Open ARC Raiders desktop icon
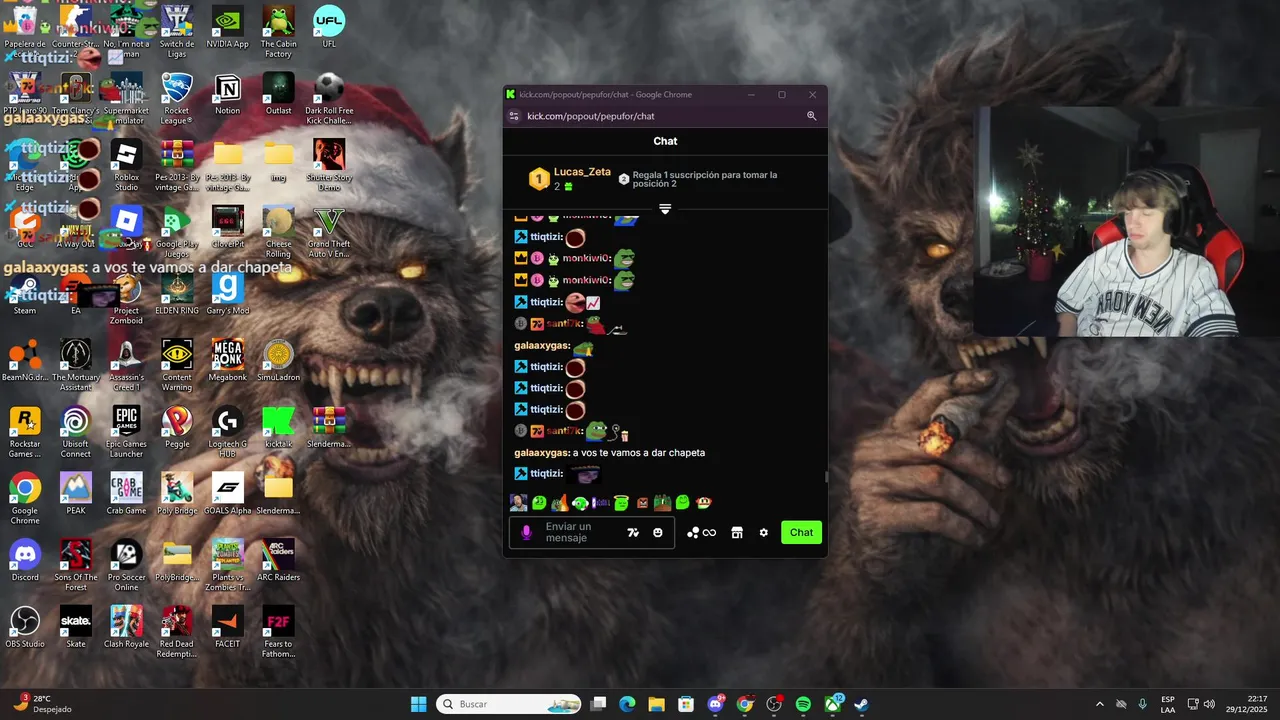 pos(278,561)
